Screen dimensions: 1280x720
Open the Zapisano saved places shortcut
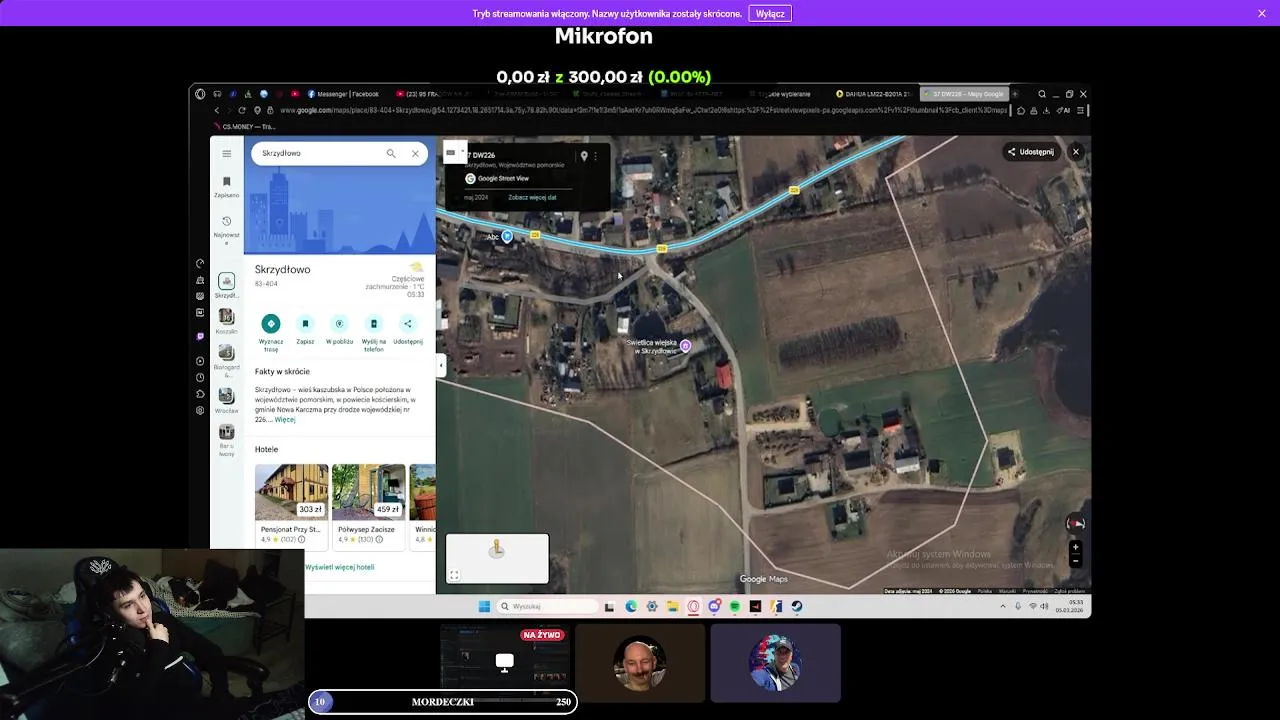tap(227, 187)
